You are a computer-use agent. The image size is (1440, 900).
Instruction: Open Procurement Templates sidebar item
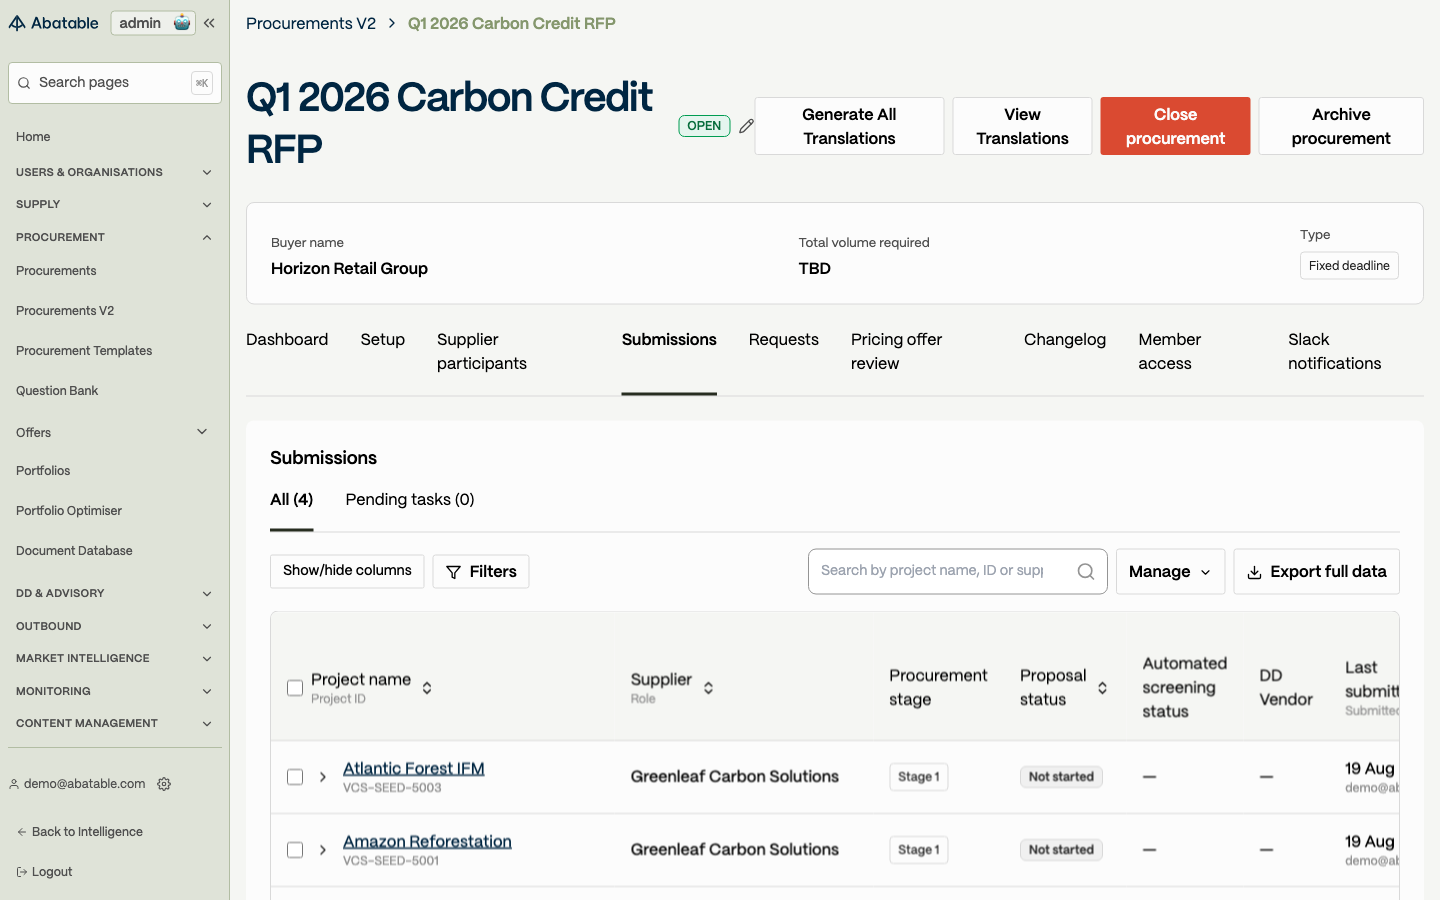84,351
